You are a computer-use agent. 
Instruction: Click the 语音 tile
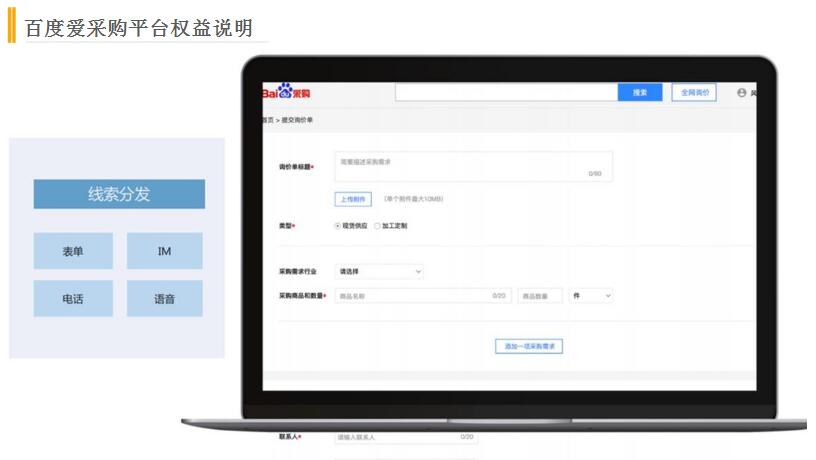click(164, 299)
